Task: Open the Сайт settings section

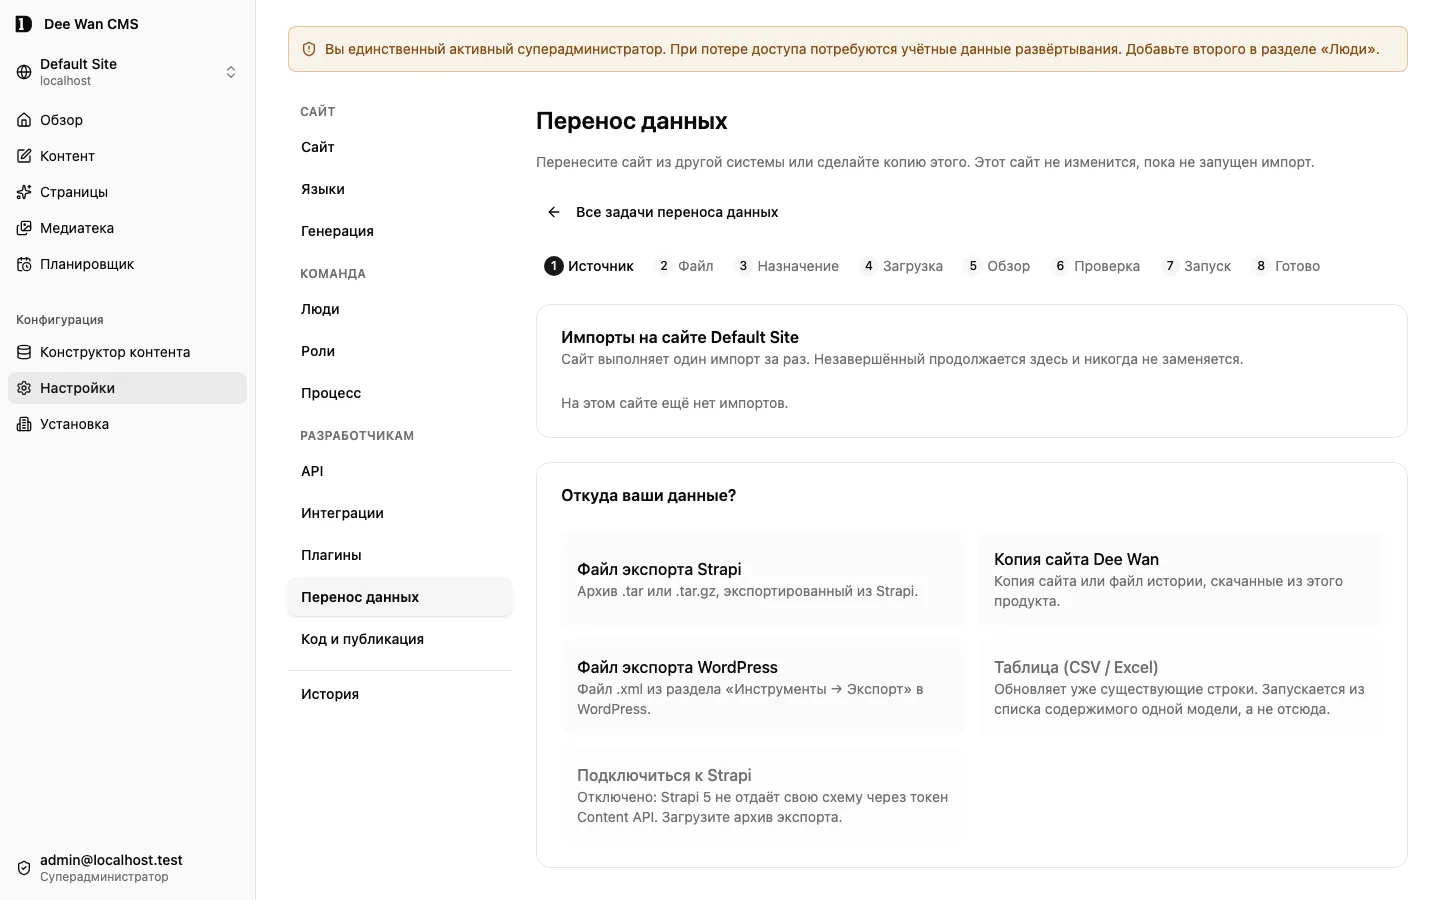Action: pyautogui.click(x=400, y=147)
